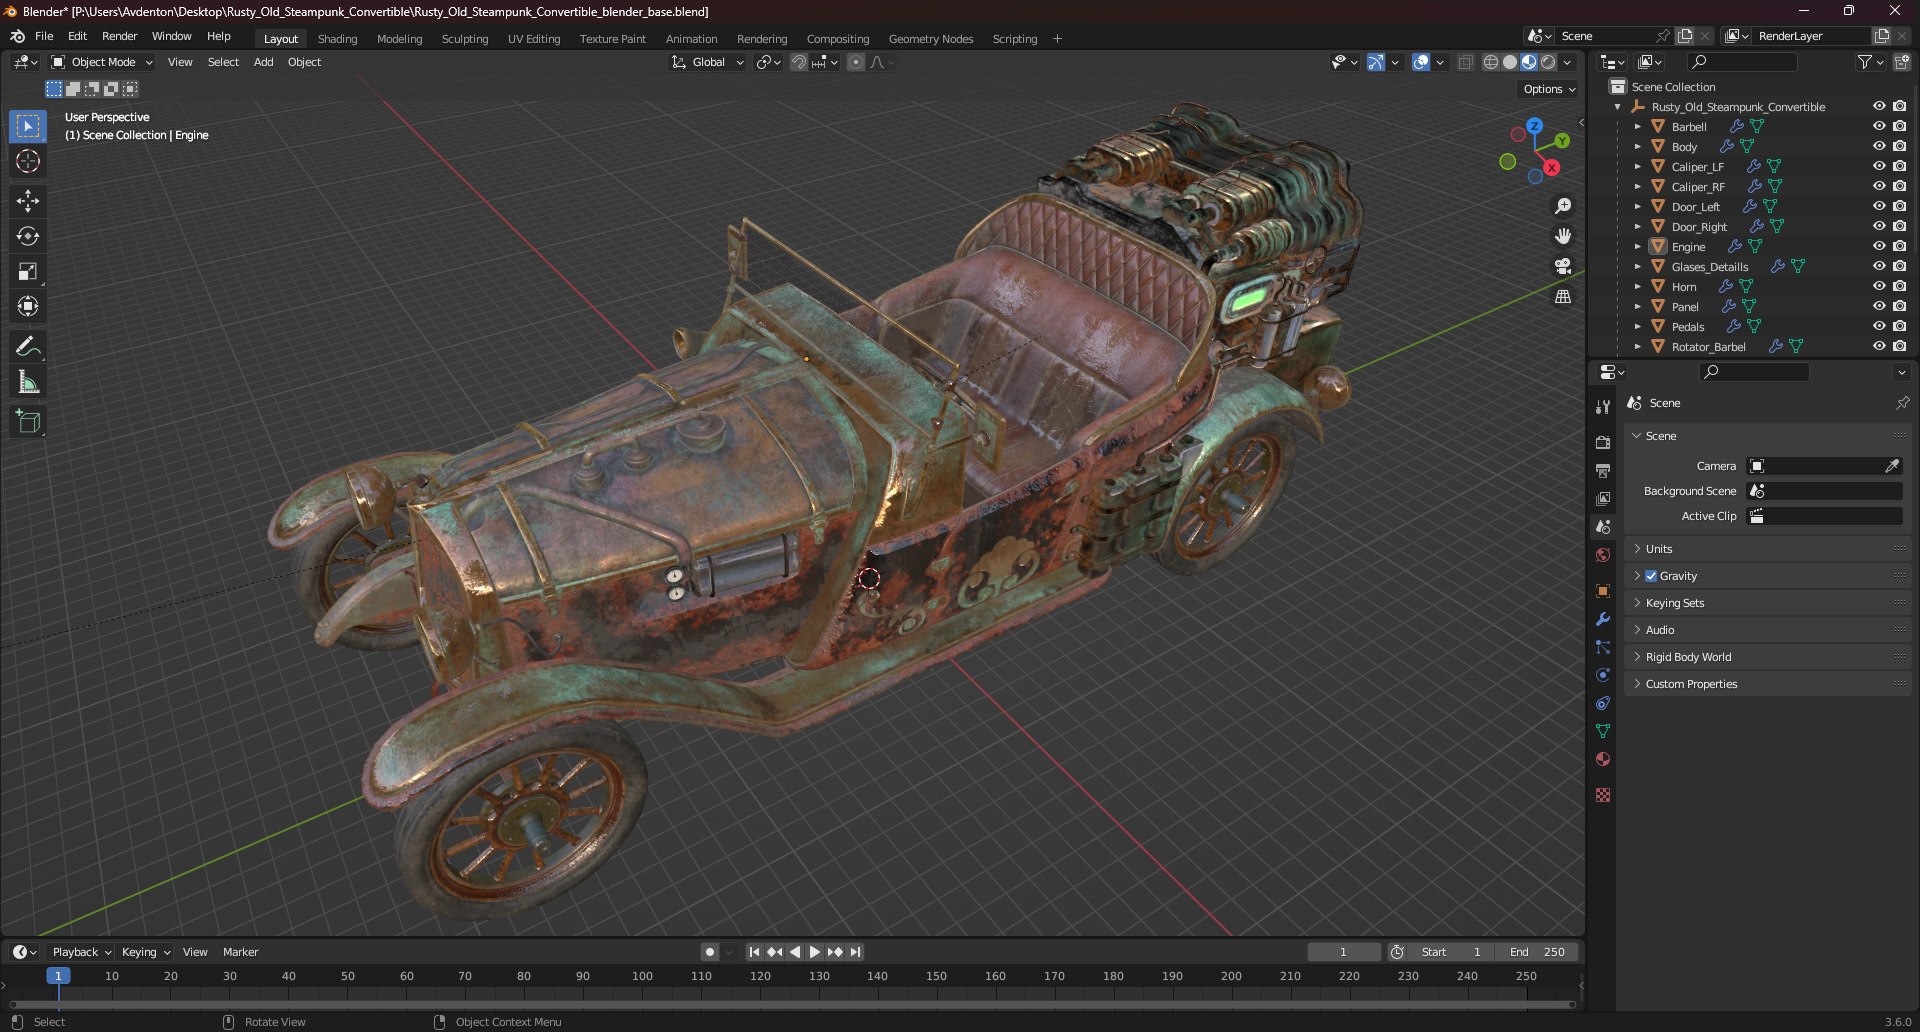Activate the Transform tool
The image size is (1920, 1032).
[x=28, y=306]
